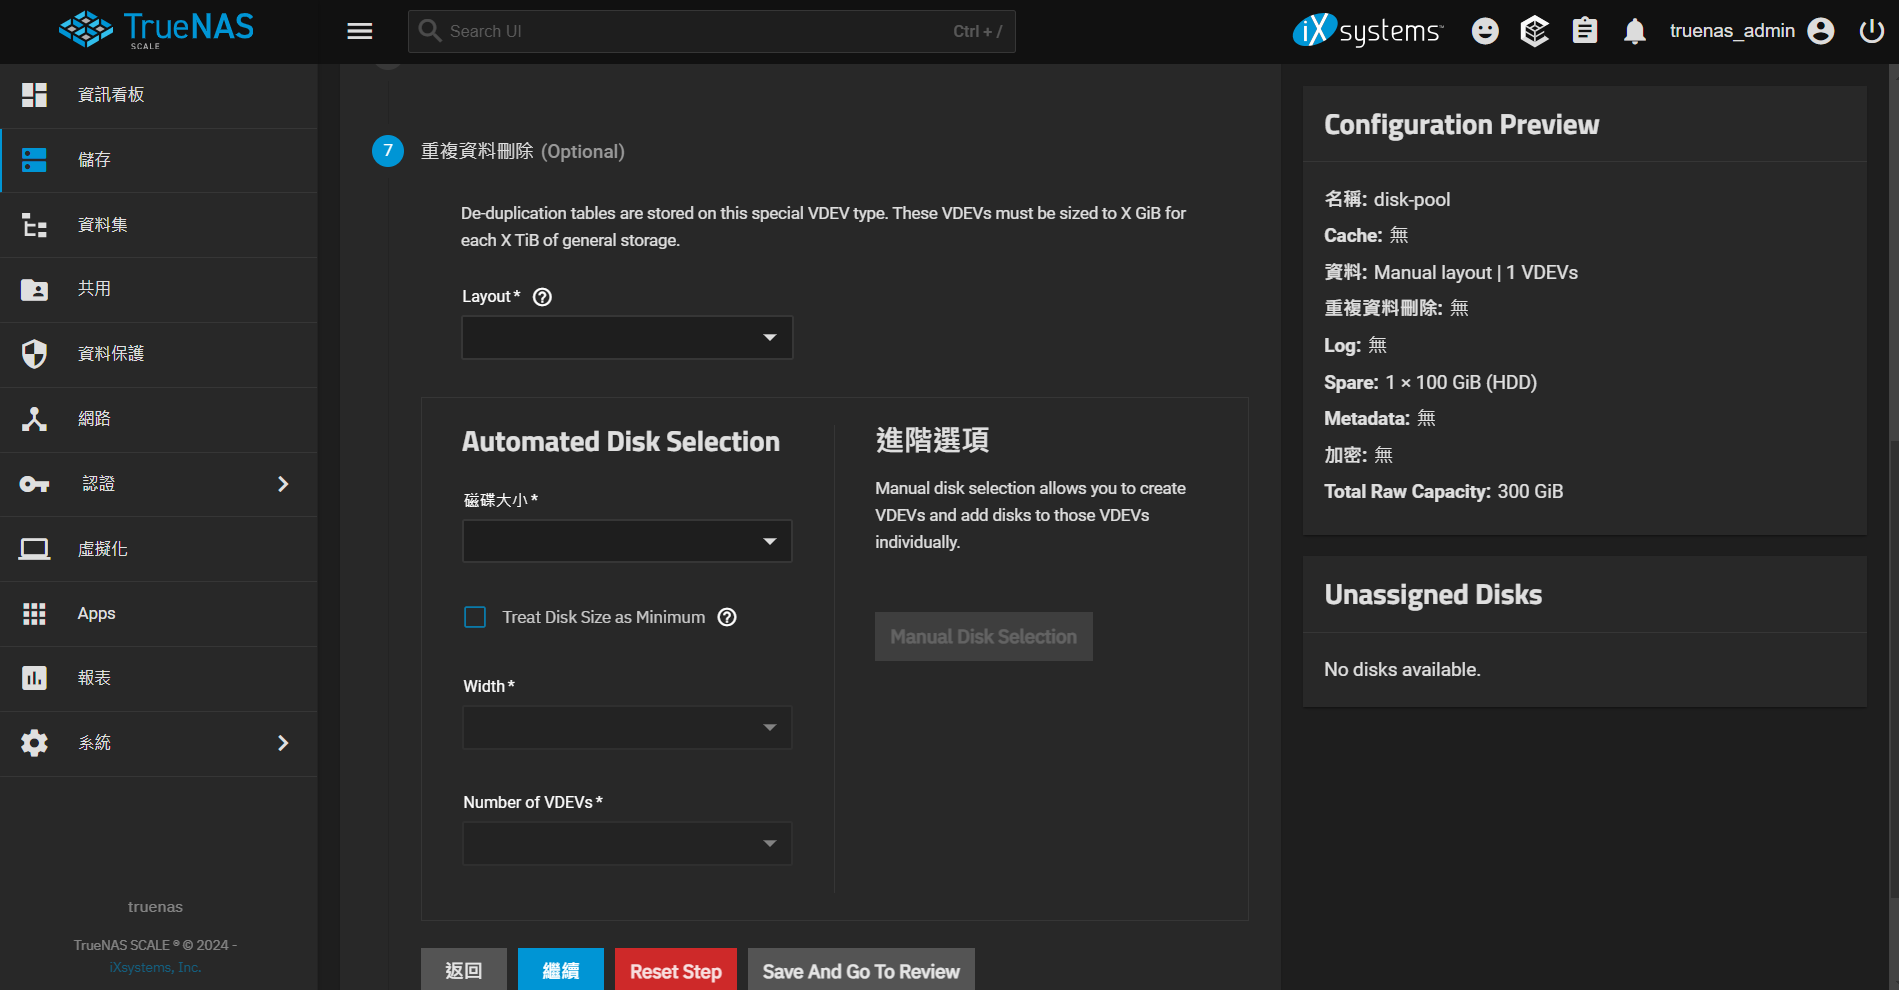The image size is (1899, 990).
Task: Open the alerts bell icon
Action: pos(1635,32)
